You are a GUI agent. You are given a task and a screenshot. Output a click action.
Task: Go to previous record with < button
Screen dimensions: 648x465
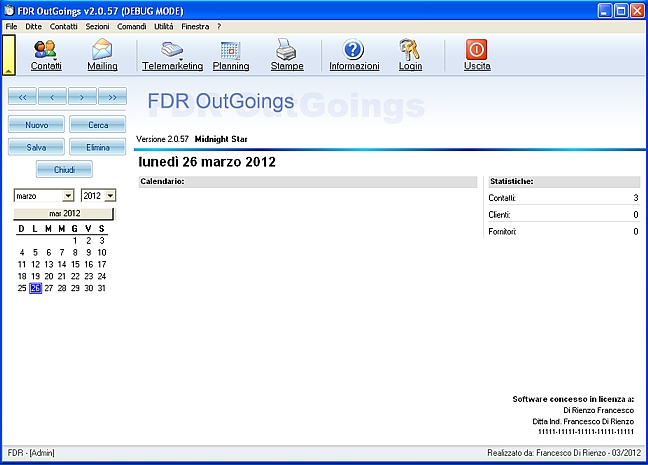point(52,97)
